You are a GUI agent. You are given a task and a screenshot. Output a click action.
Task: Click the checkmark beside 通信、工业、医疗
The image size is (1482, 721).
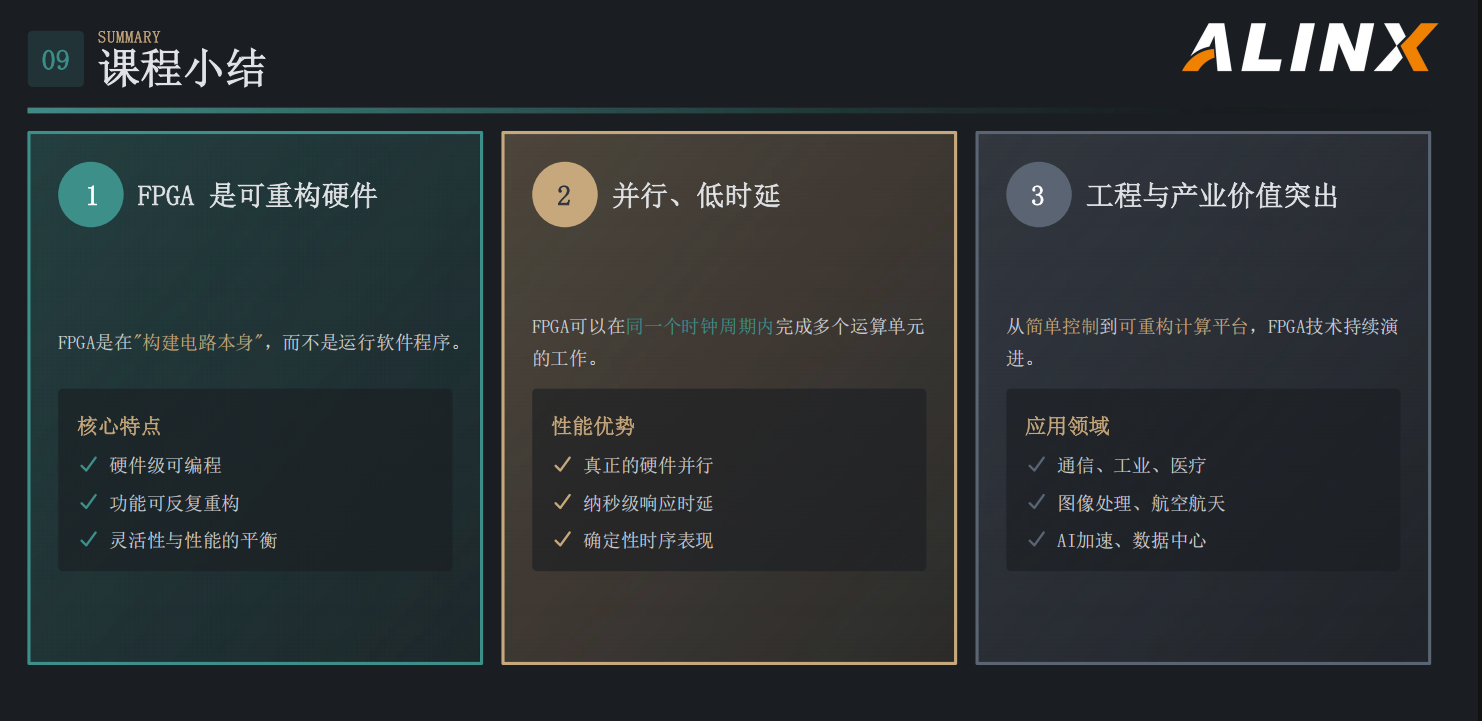coord(1036,465)
